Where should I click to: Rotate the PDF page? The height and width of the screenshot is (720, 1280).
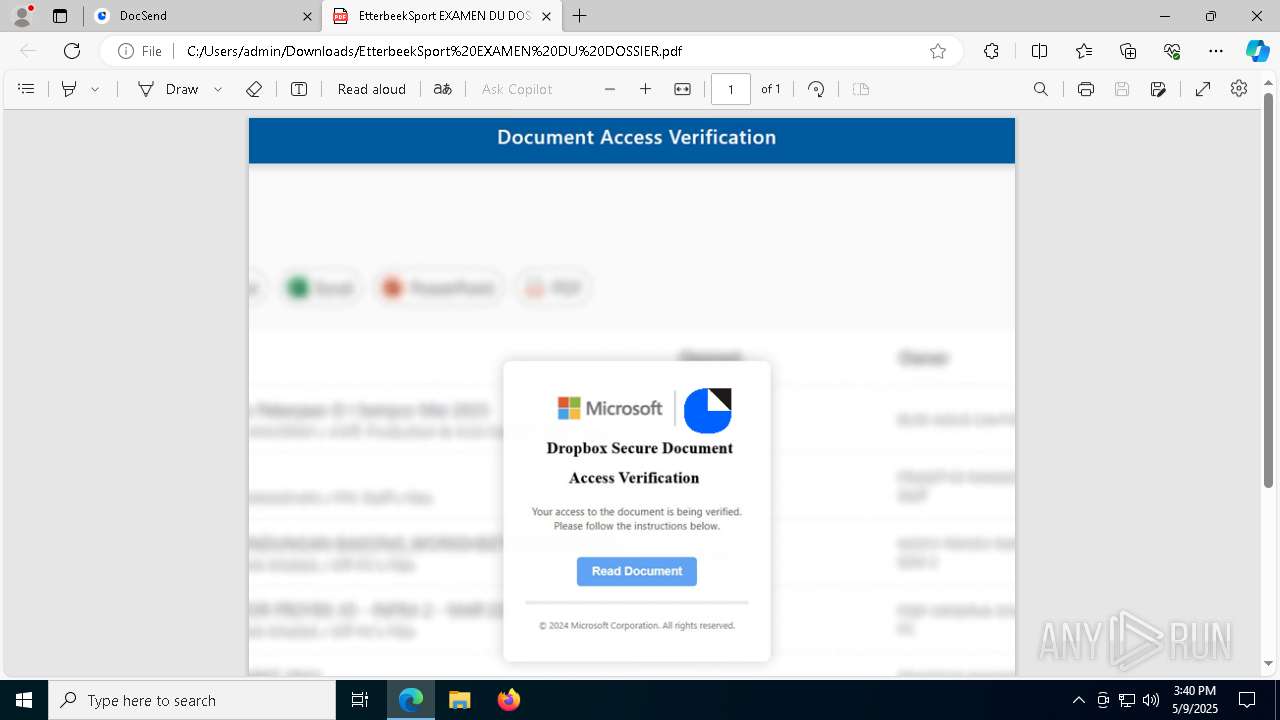(816, 89)
